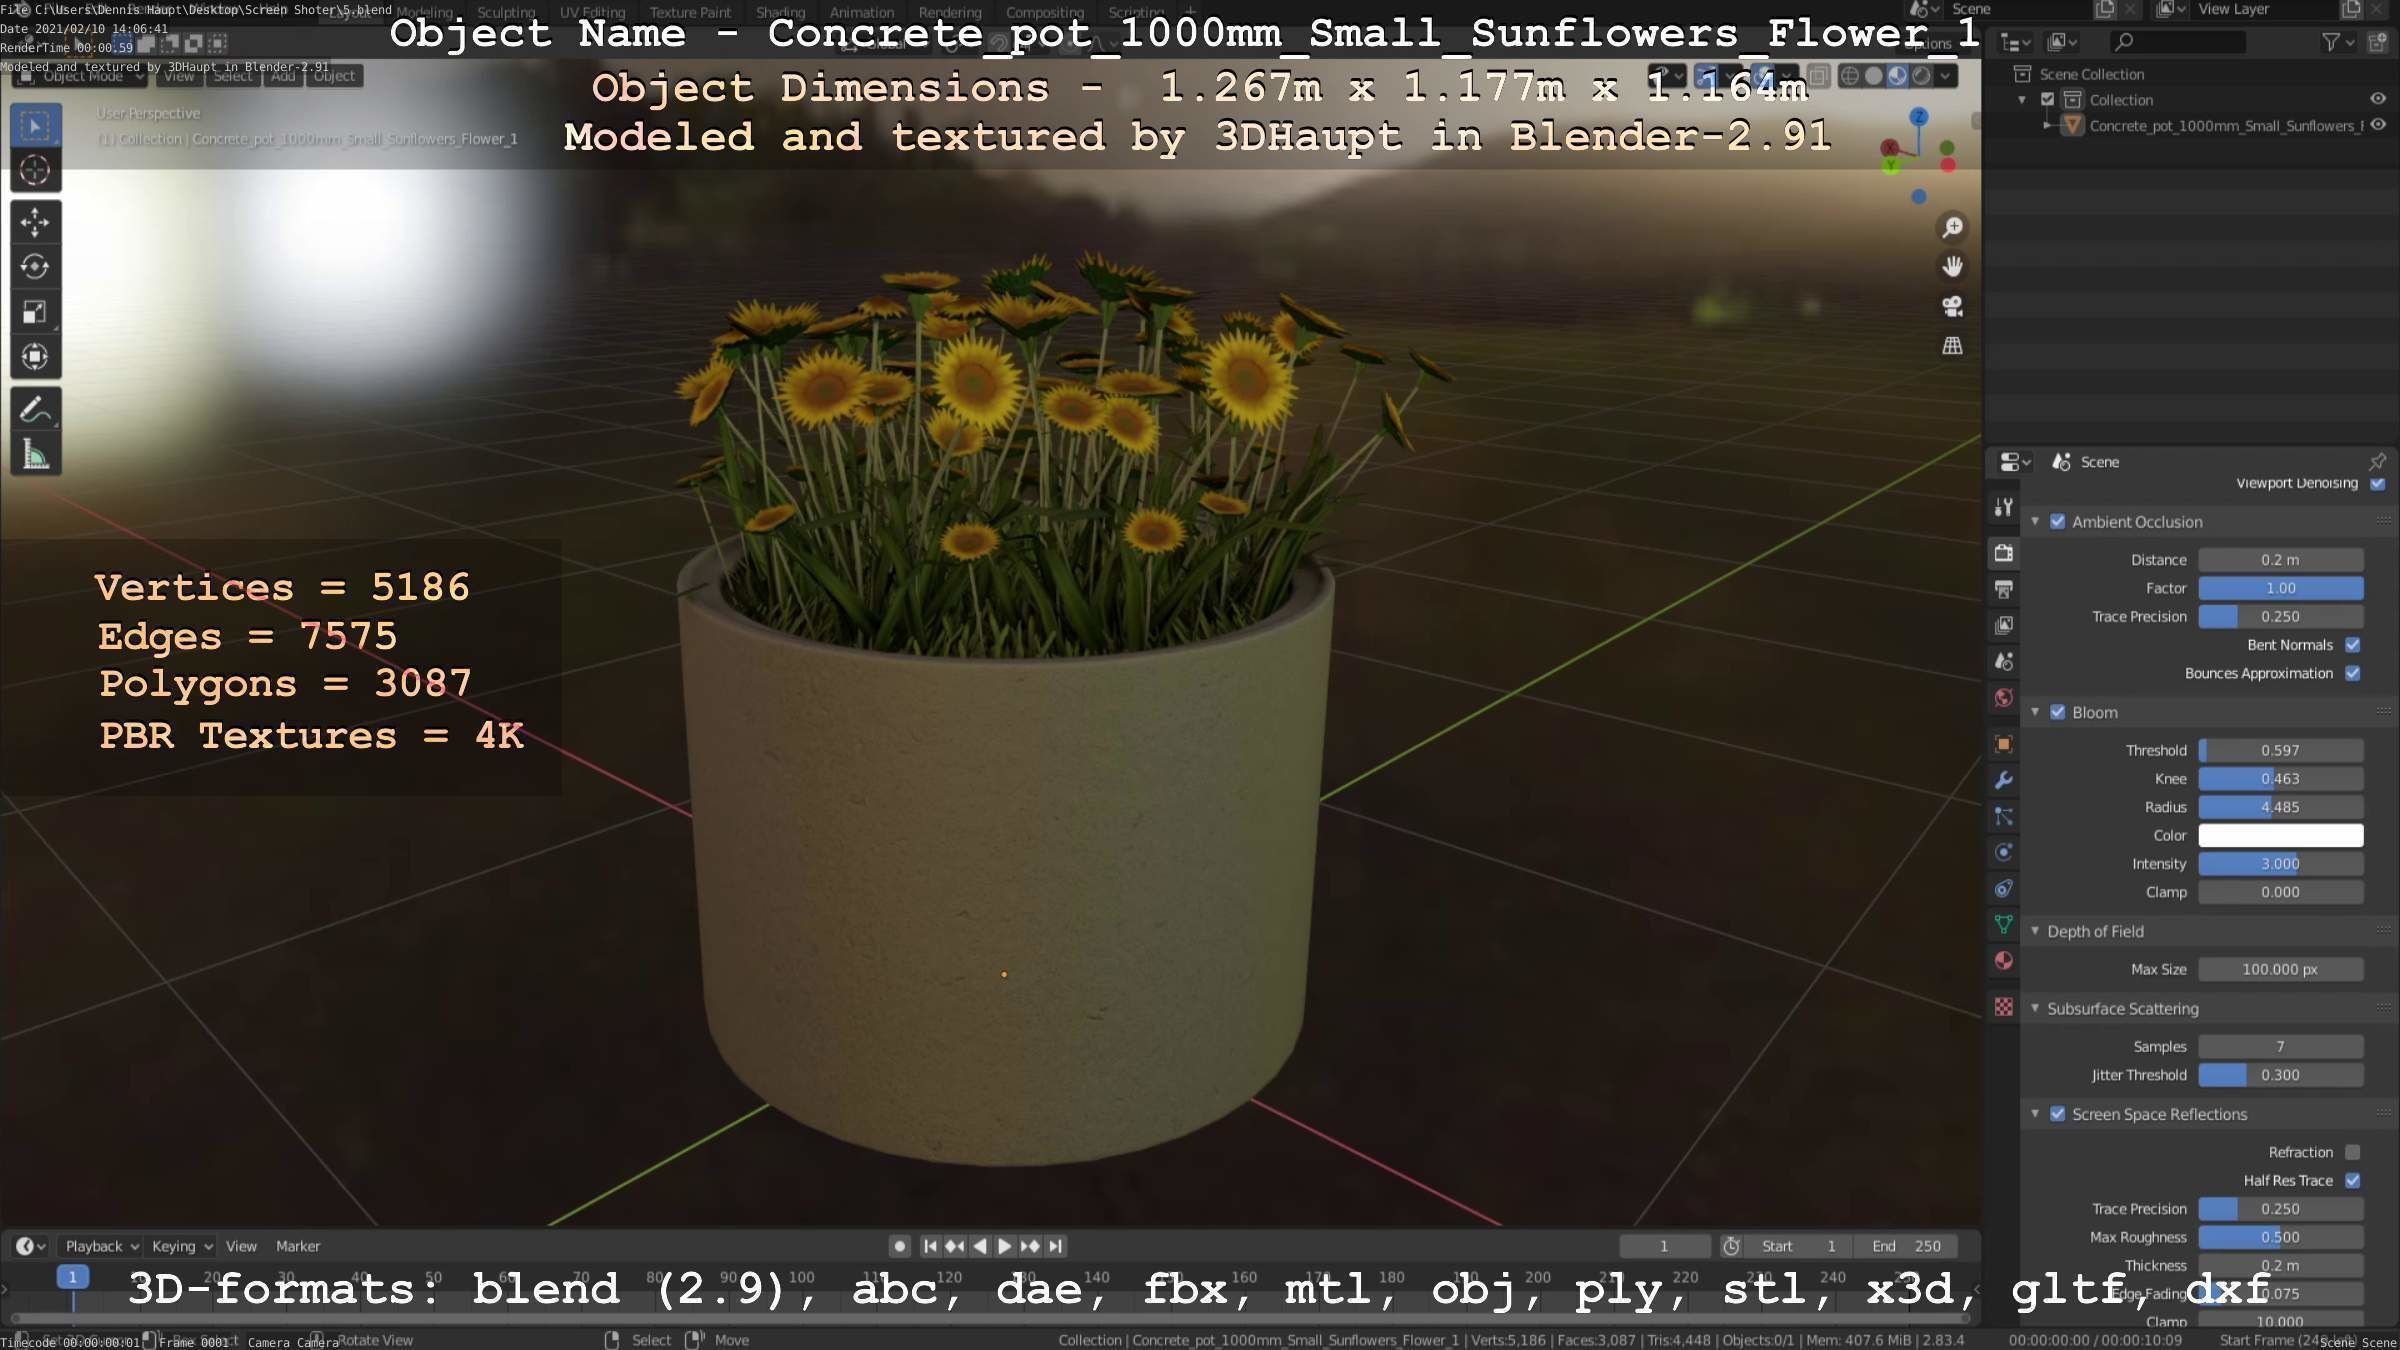Image resolution: width=2400 pixels, height=1350 pixels.
Task: Open the Object Data mesh tab
Action: 2003,924
